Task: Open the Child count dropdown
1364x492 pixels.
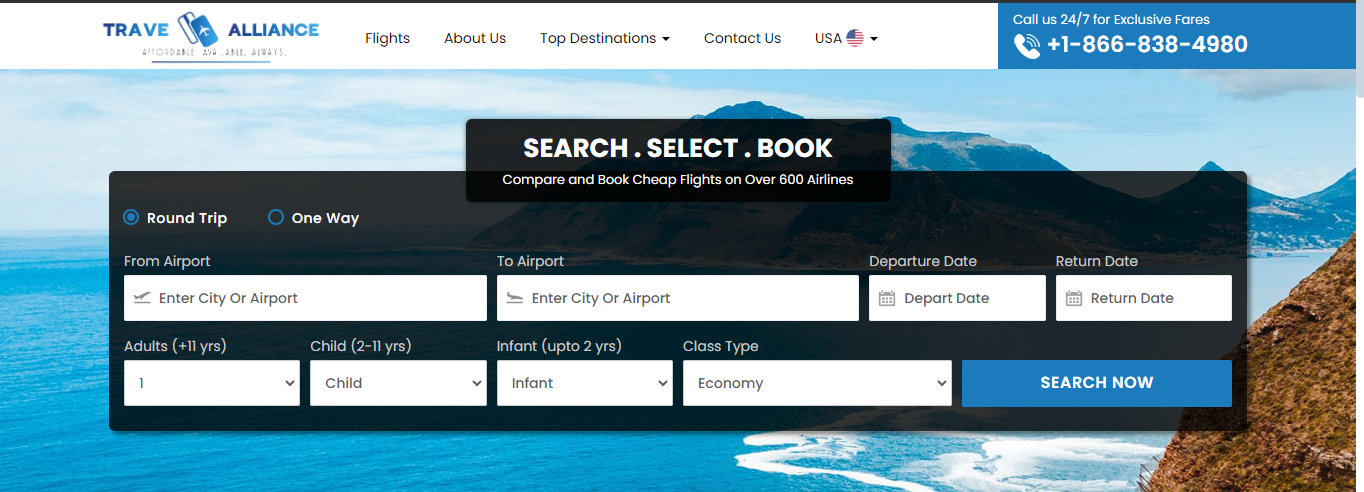Action: tap(398, 383)
